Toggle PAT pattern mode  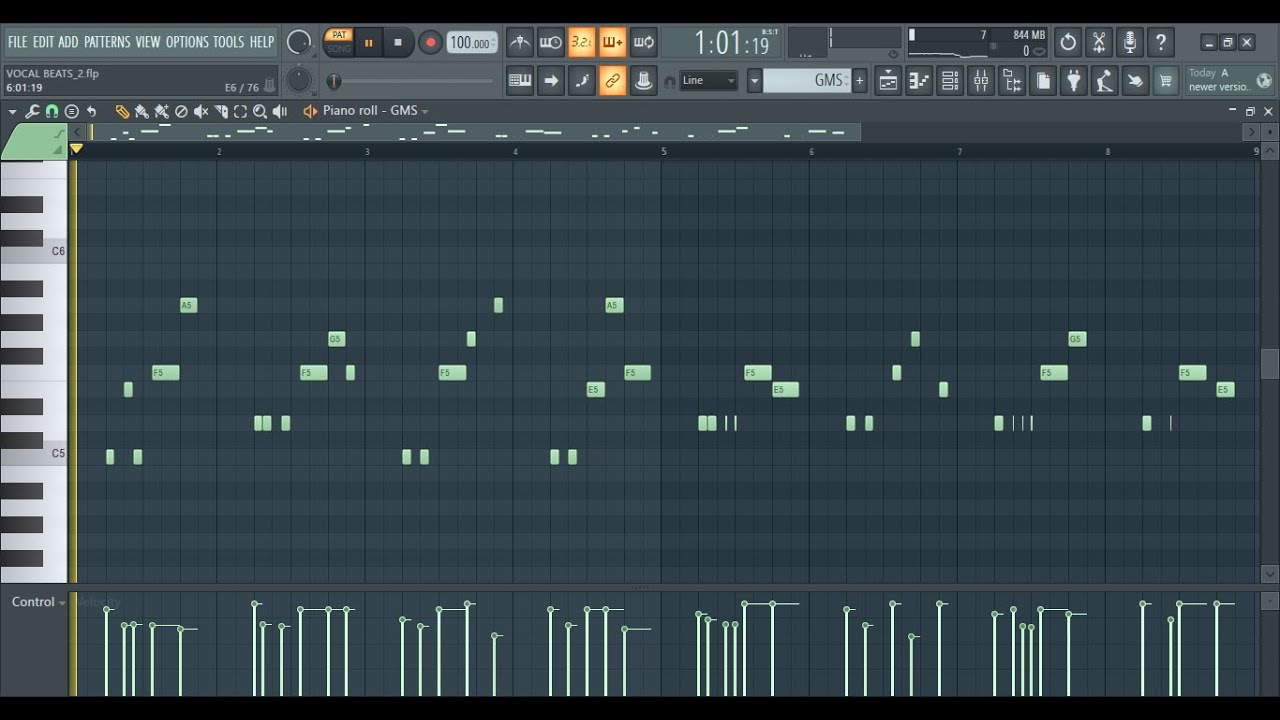coord(339,35)
